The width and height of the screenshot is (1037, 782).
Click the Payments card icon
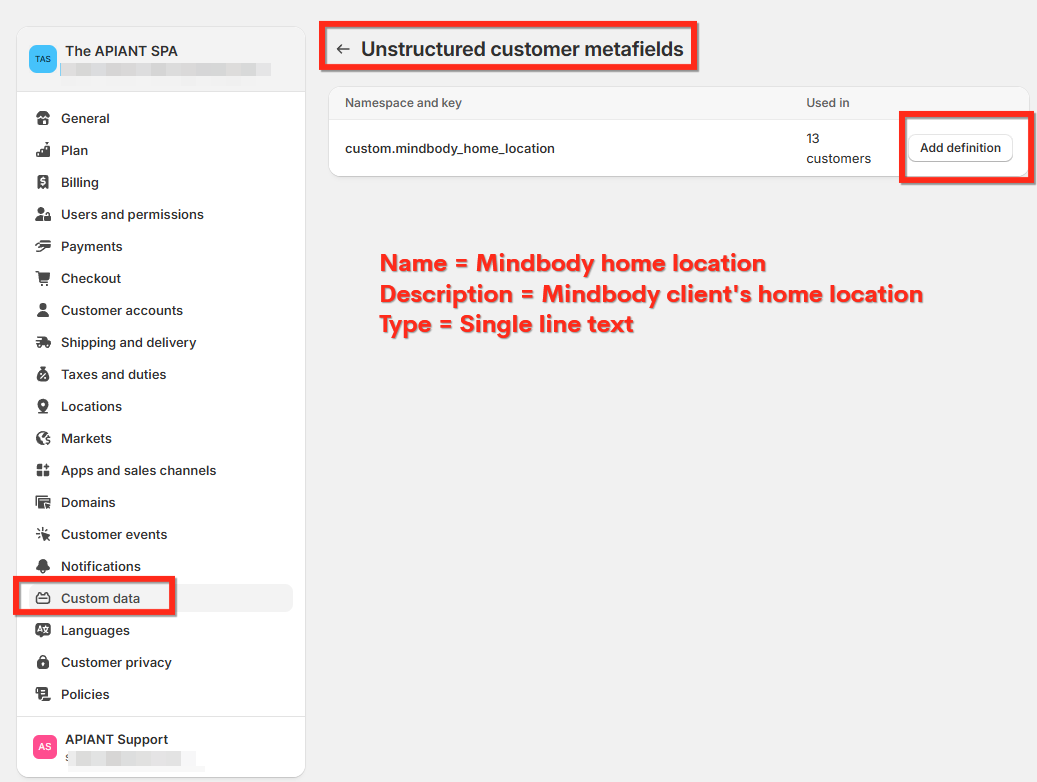click(43, 246)
